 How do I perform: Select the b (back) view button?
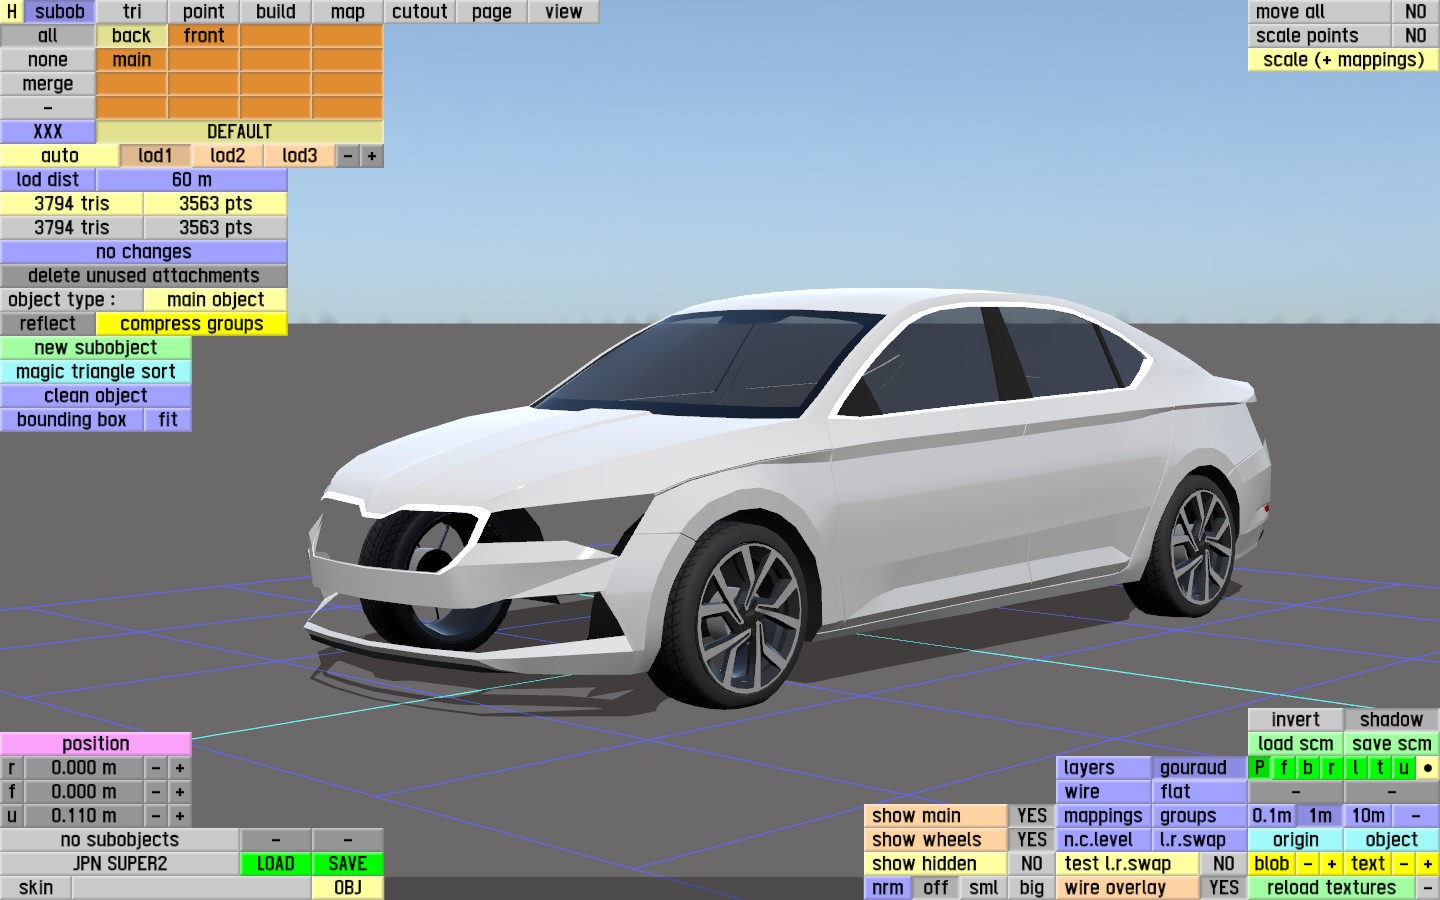1308,768
